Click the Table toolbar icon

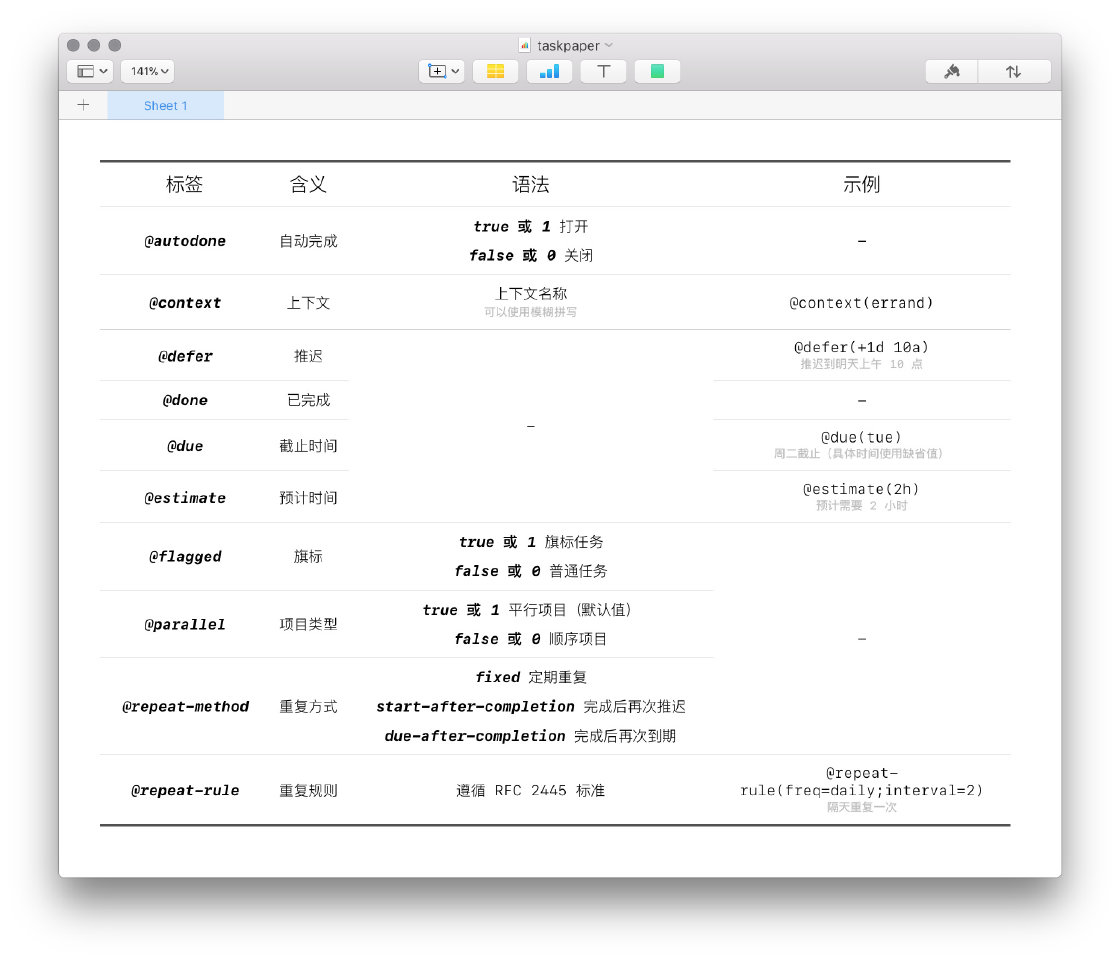(x=495, y=71)
